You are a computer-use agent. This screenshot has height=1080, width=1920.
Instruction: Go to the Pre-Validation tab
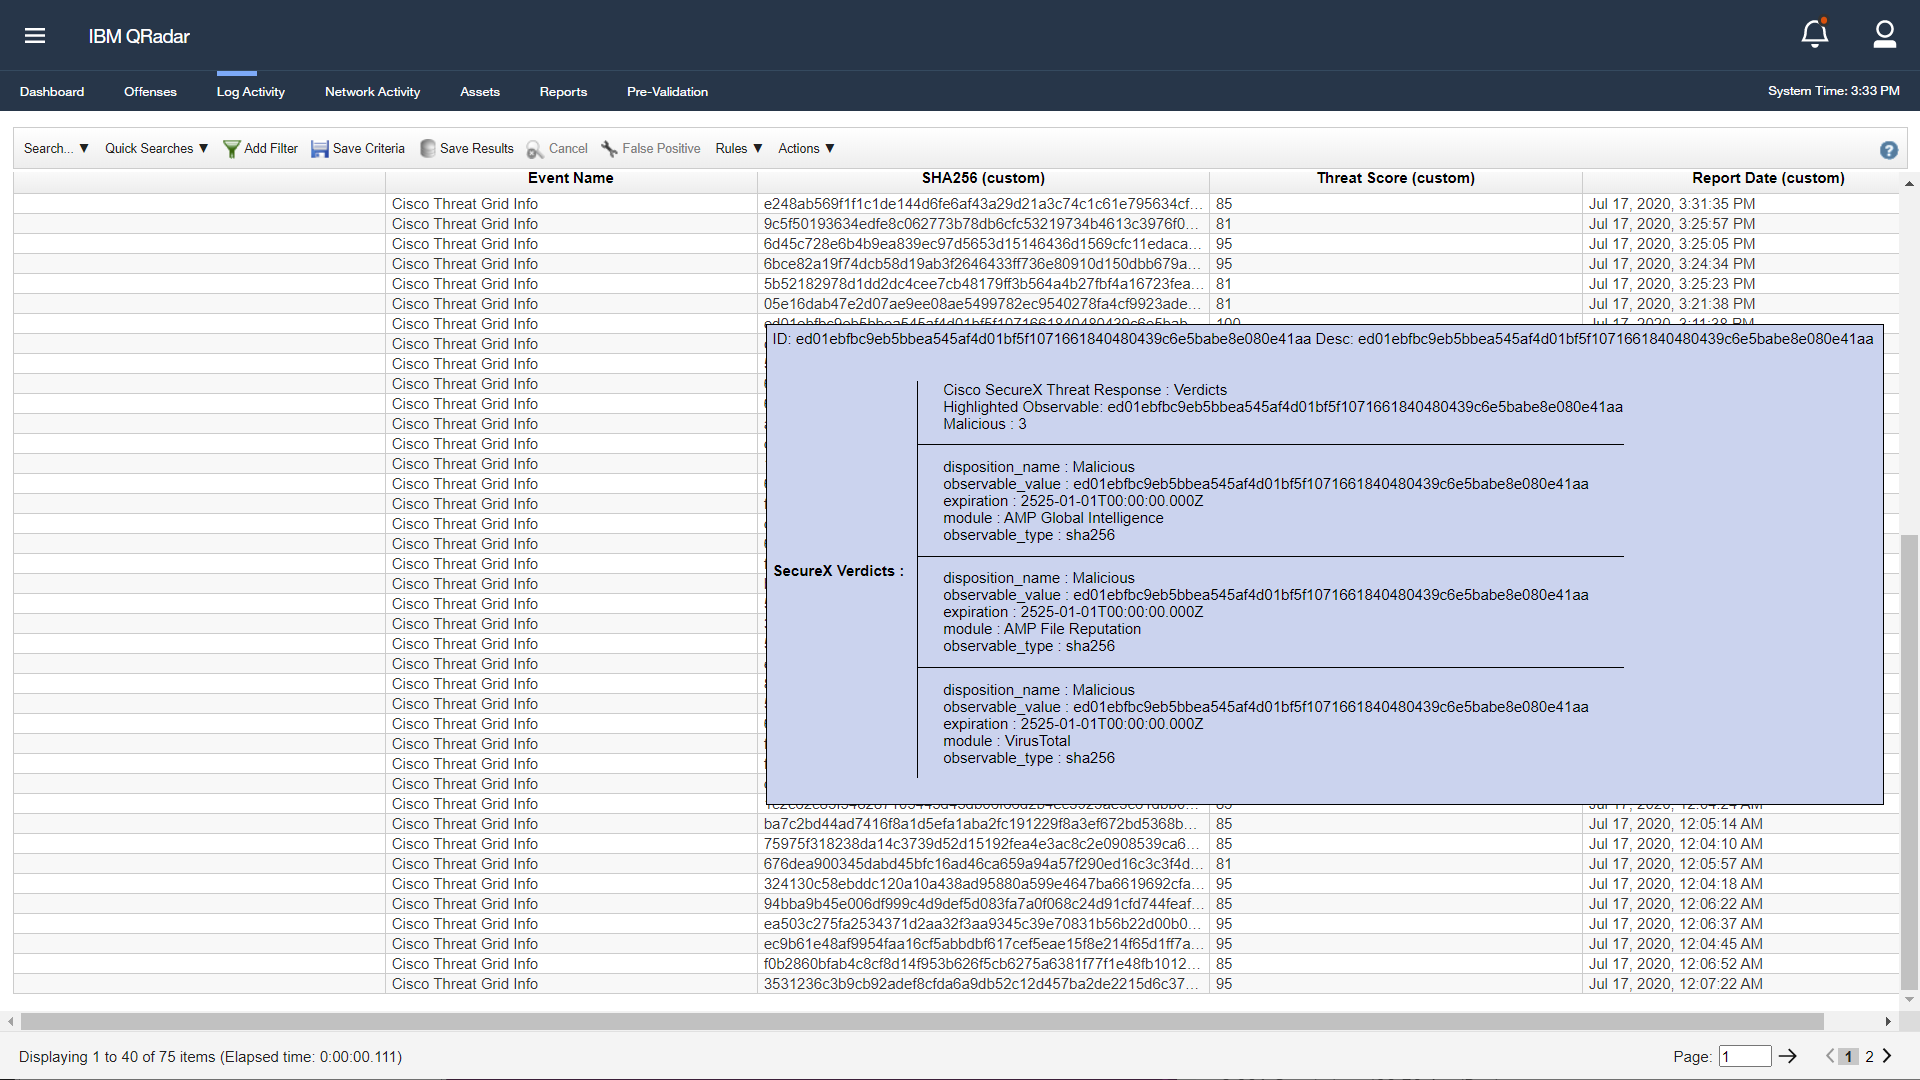click(x=667, y=92)
